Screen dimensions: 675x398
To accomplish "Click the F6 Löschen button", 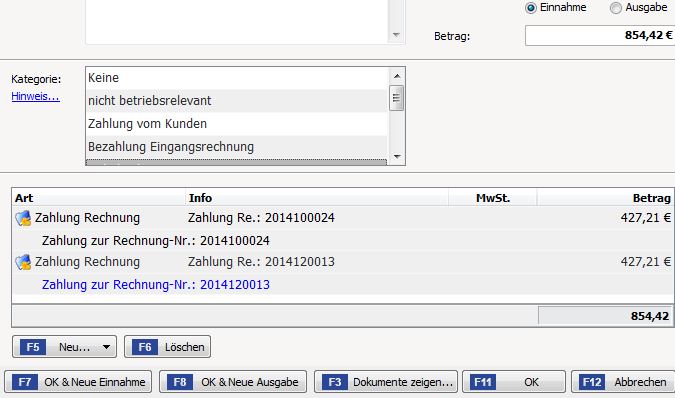I will 167,347.
